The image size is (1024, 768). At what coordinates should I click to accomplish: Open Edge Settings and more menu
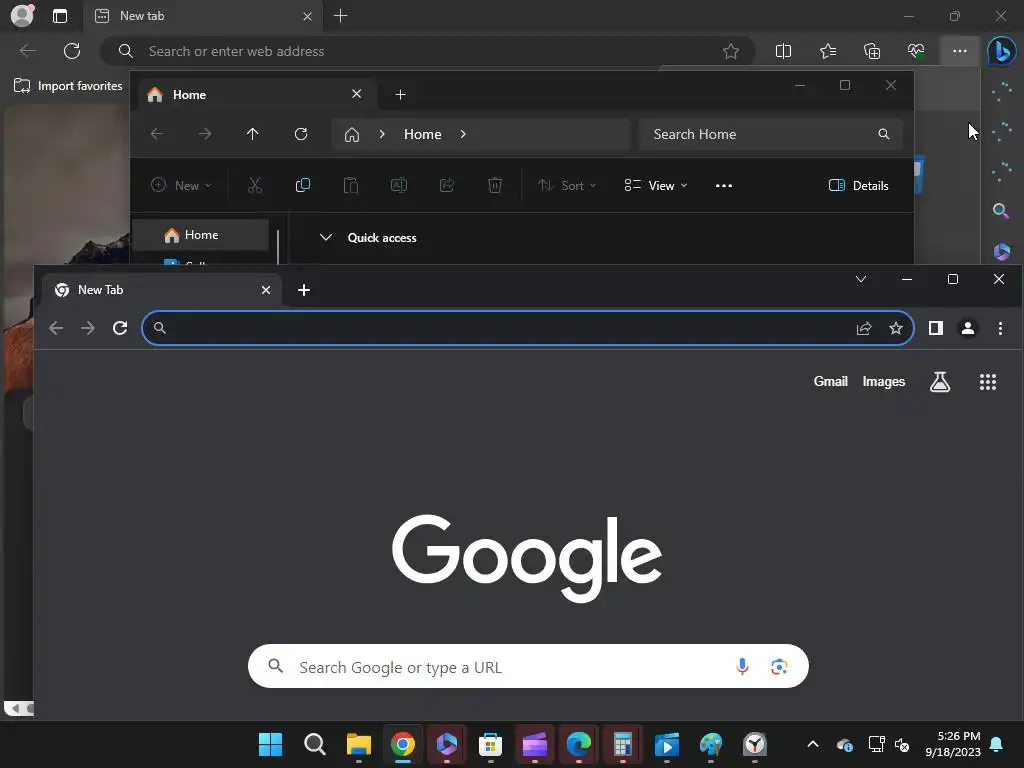point(960,51)
